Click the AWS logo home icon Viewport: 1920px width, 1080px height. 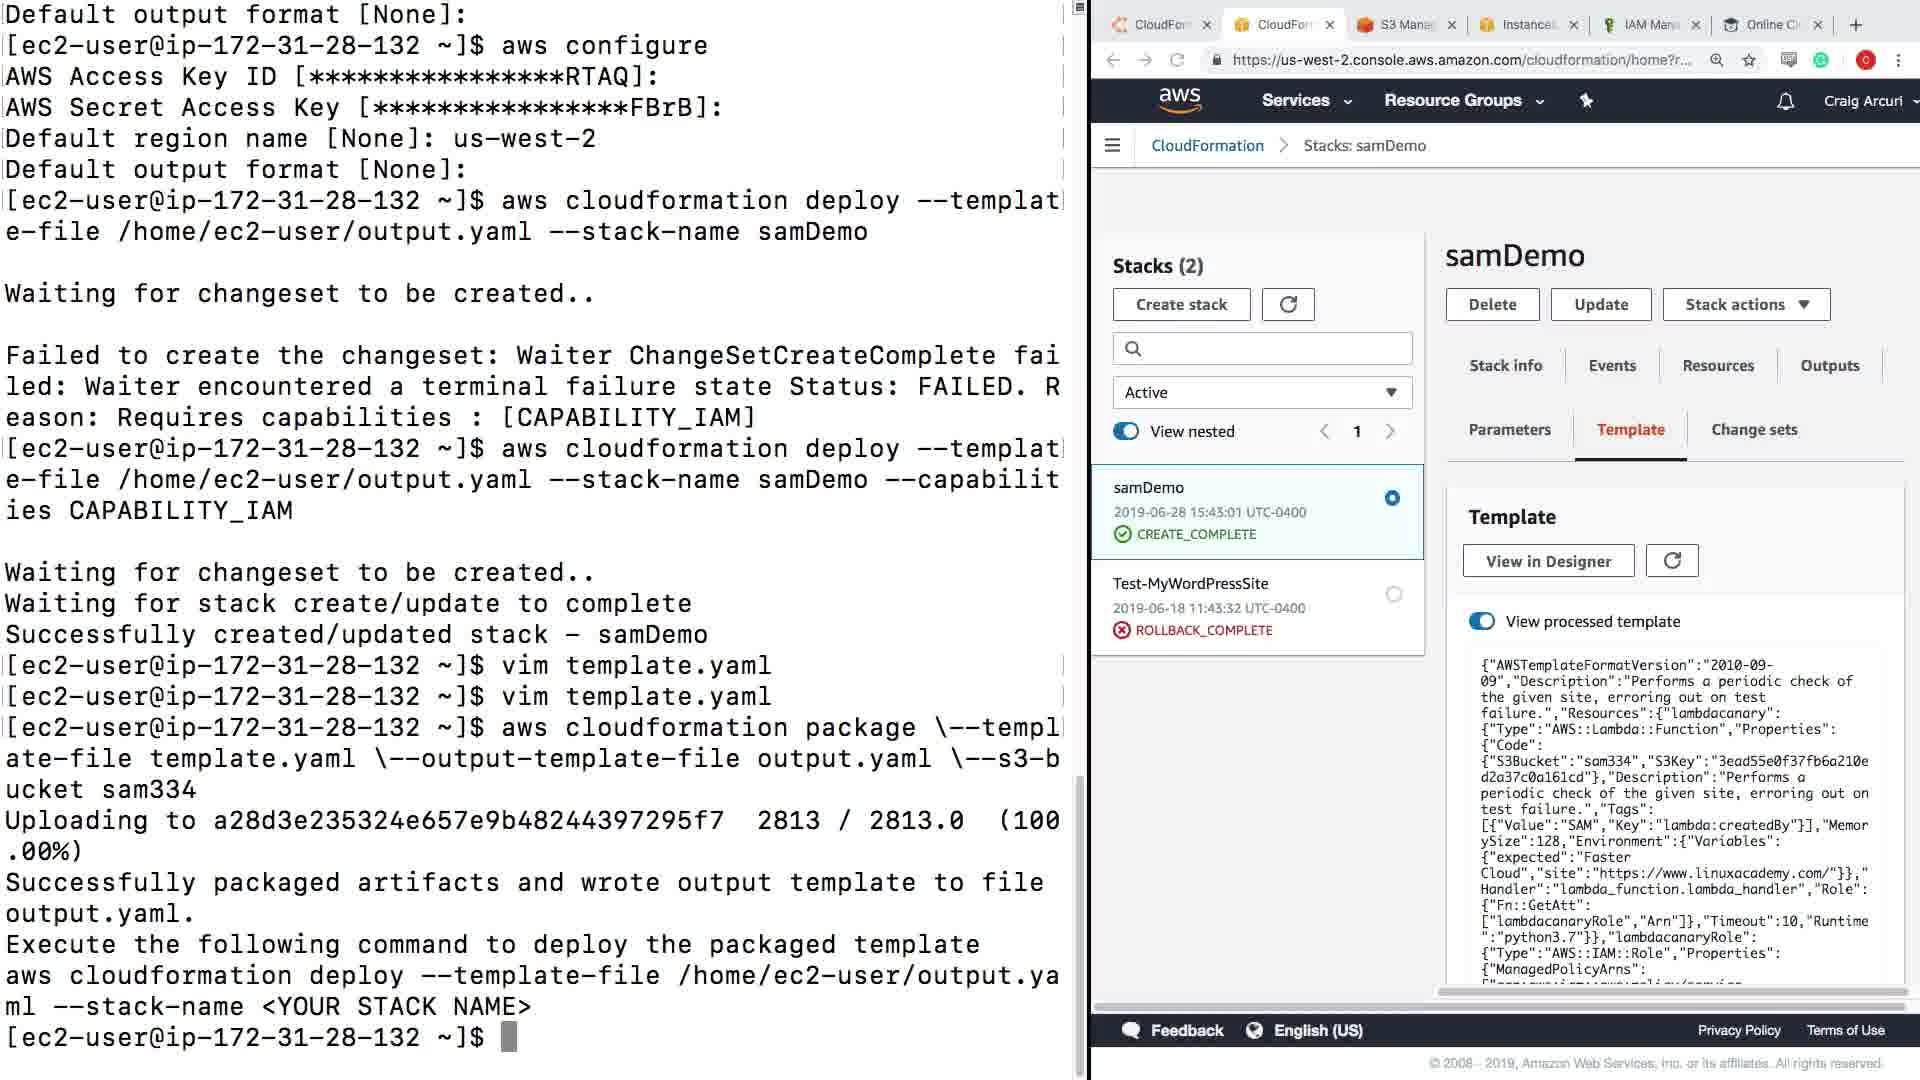coord(1179,100)
